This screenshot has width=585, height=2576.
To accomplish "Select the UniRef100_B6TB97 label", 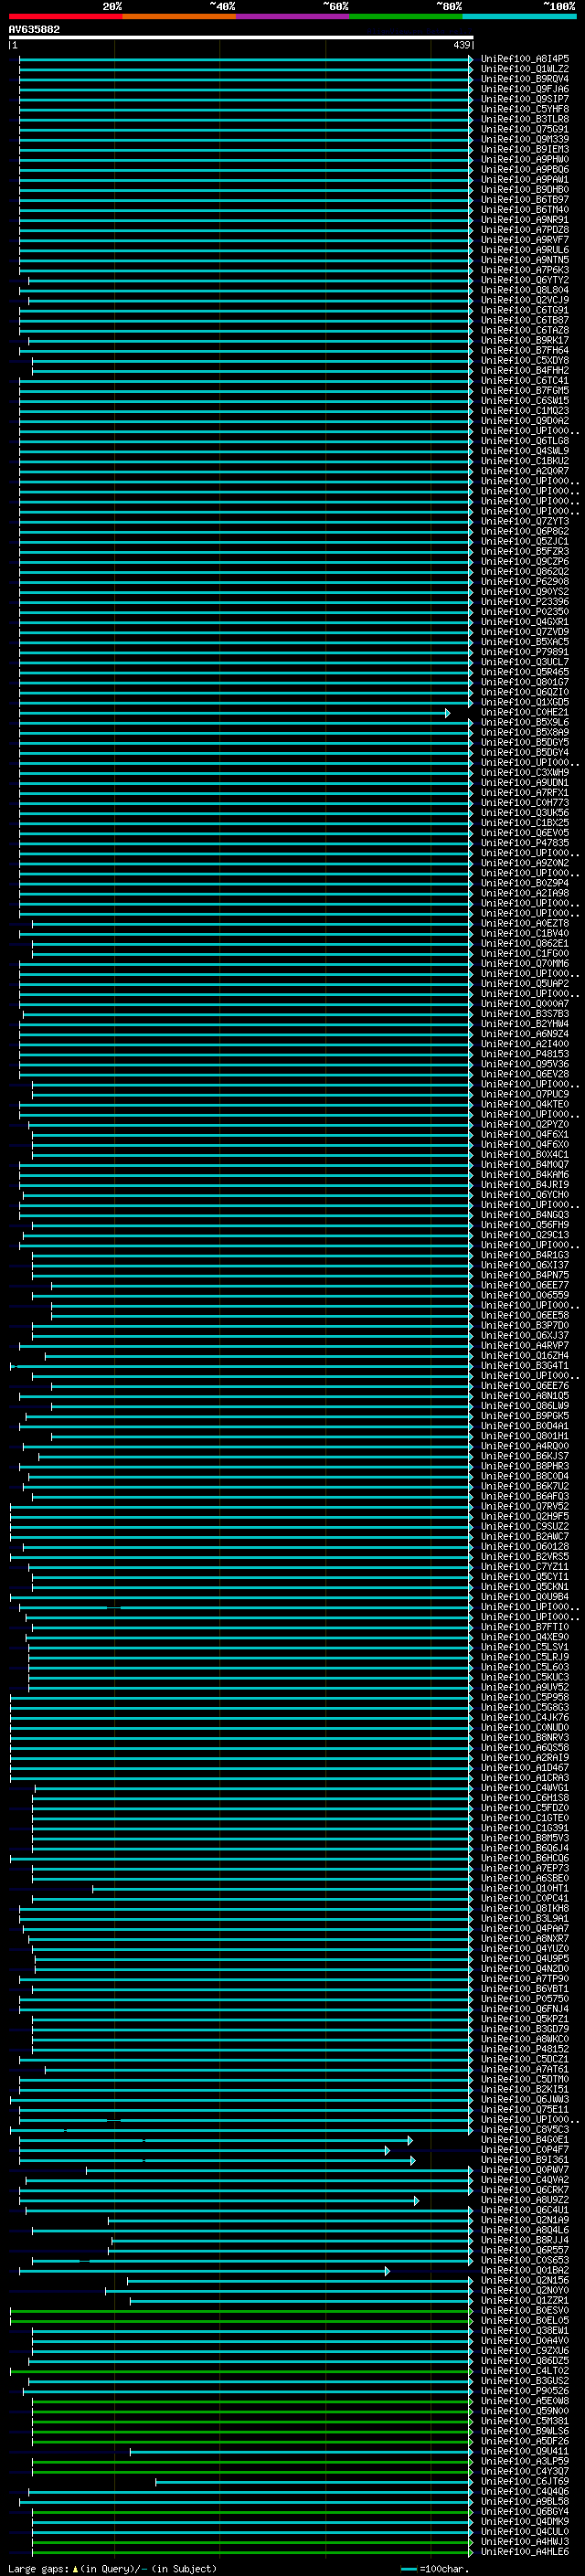I will [524, 200].
